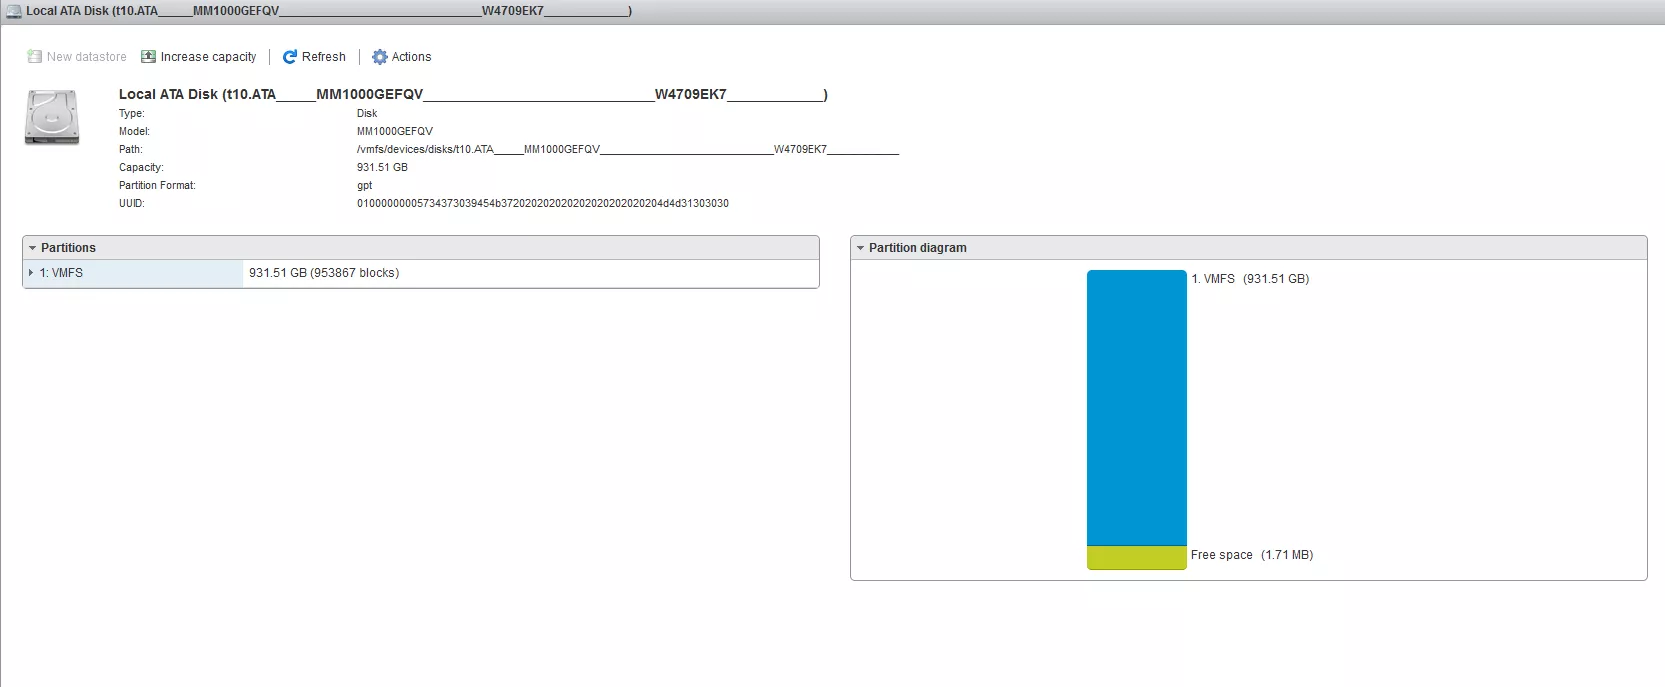Click the window title bar disk name
This screenshot has width=1665, height=687.
click(x=329, y=12)
